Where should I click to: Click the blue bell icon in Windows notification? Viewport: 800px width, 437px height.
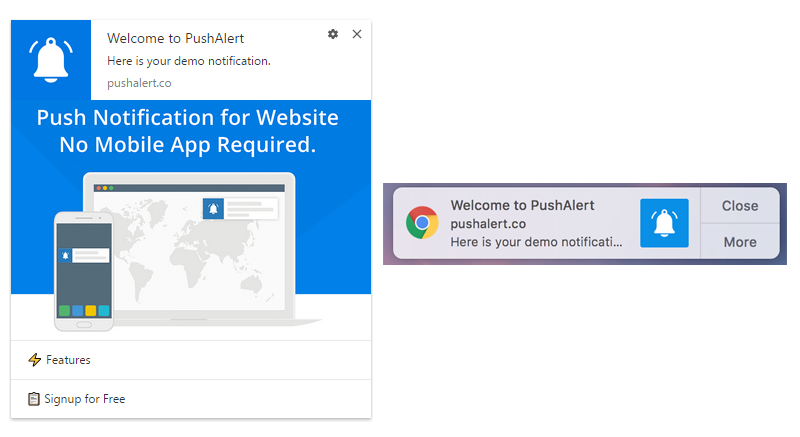pos(51,60)
